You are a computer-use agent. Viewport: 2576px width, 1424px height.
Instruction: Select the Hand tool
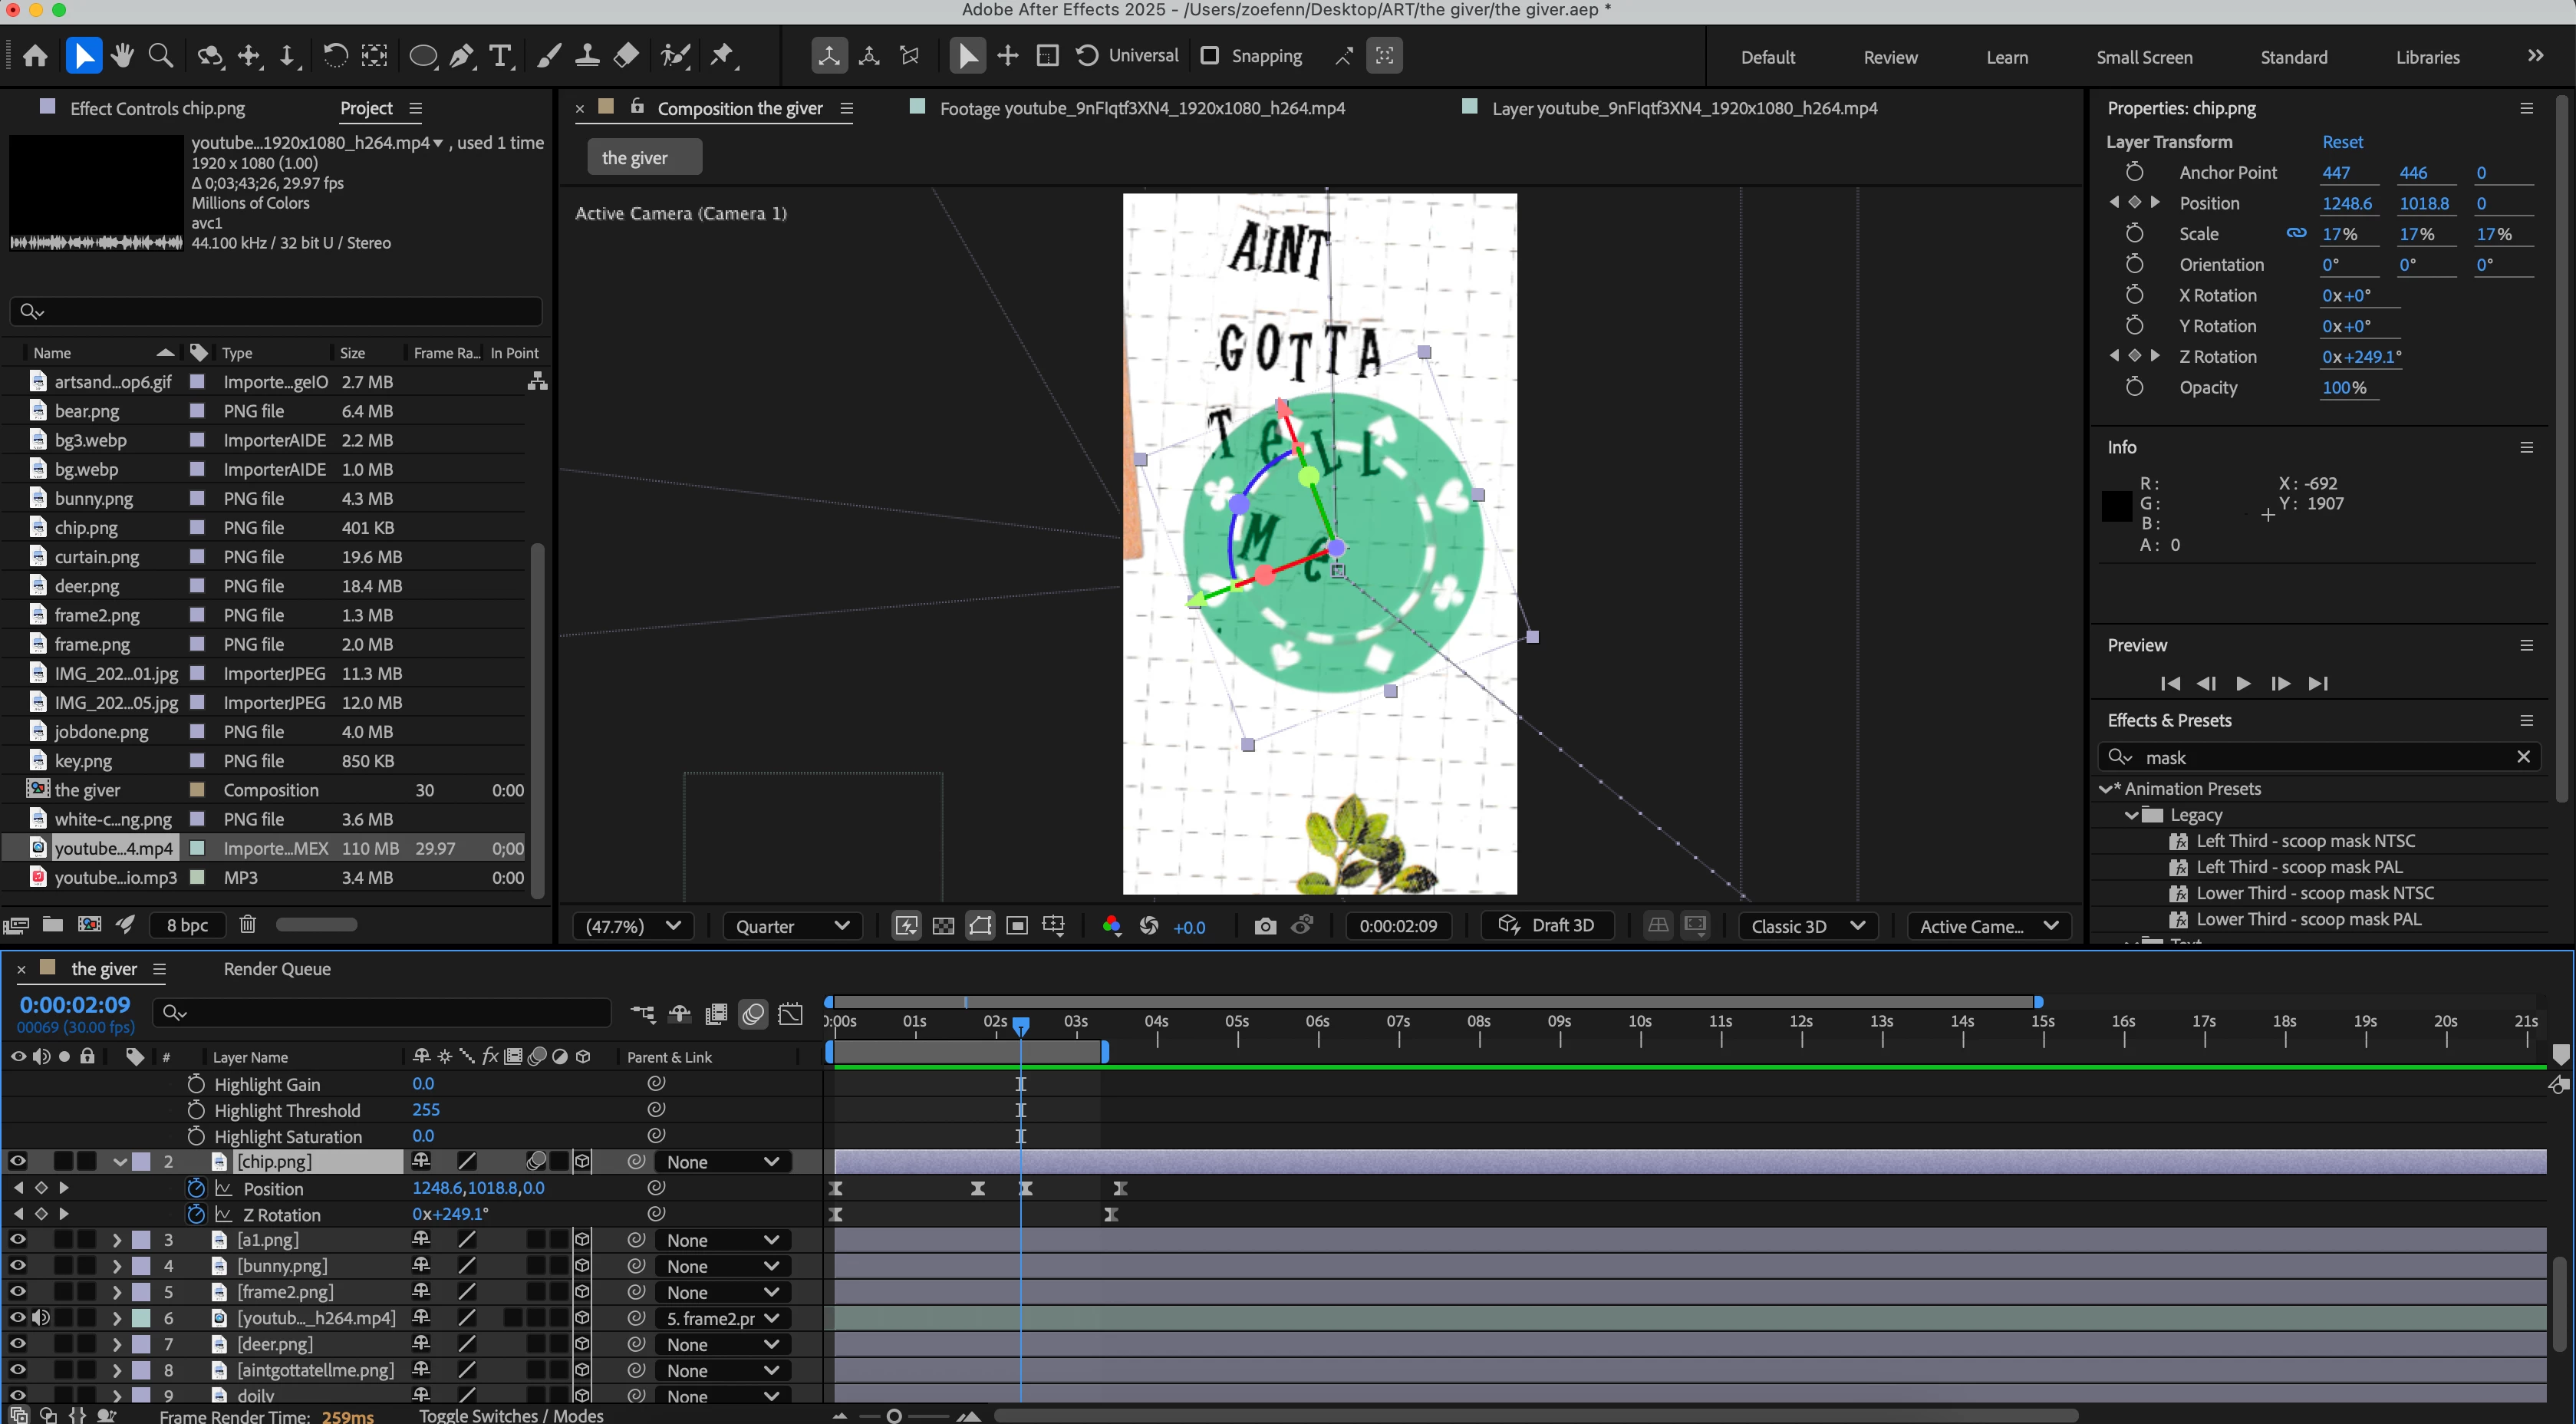coord(122,56)
